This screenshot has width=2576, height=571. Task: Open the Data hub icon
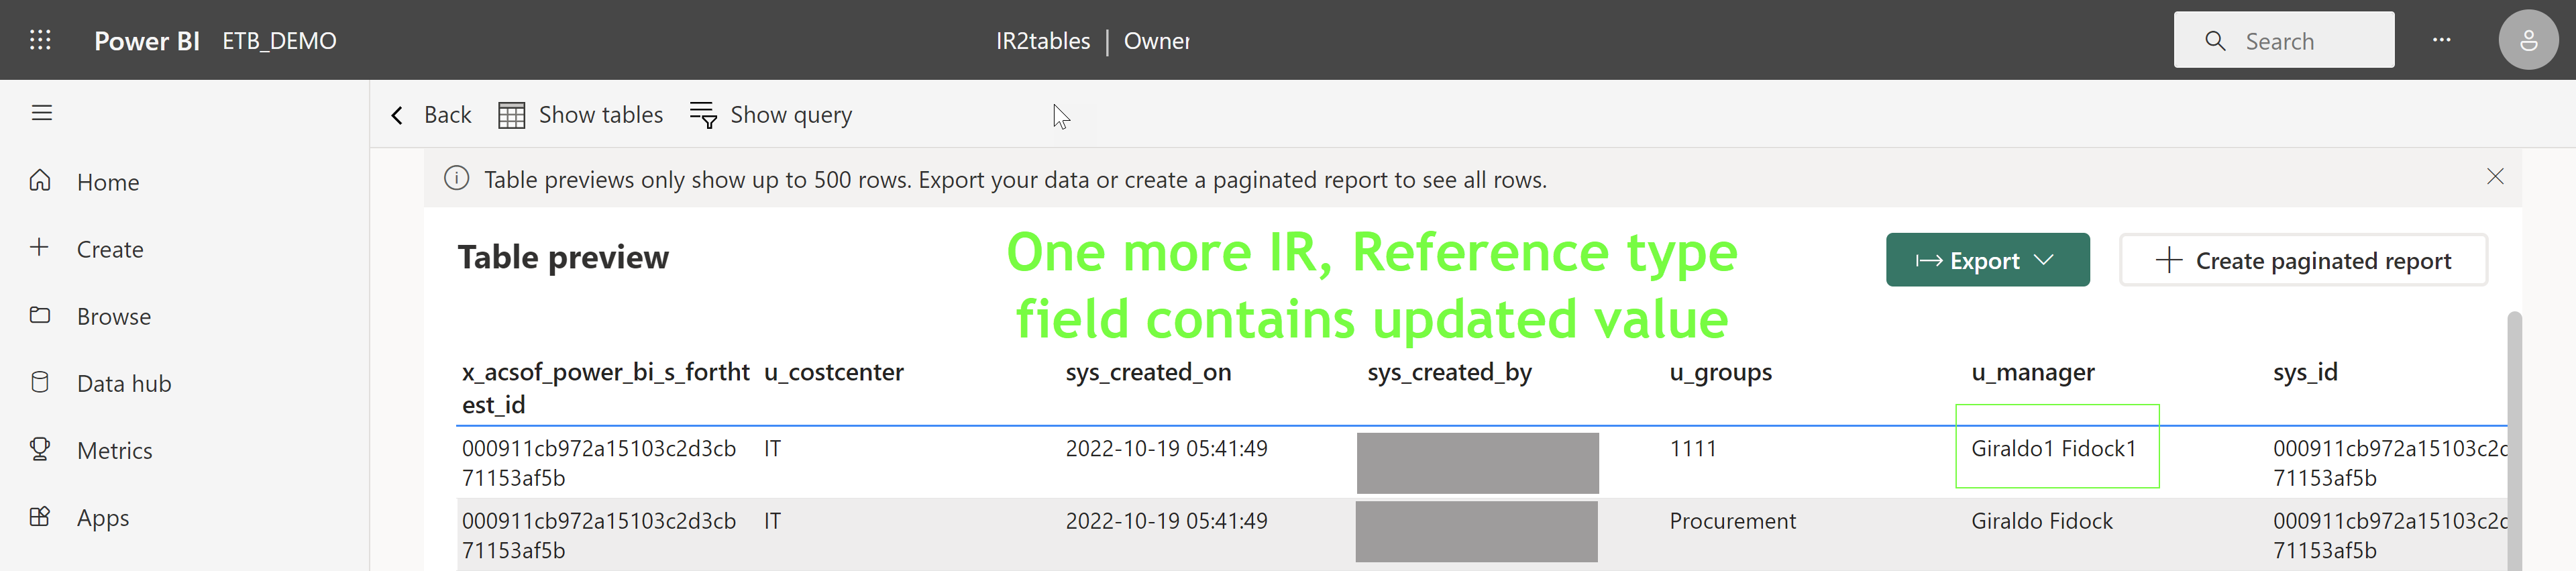click(x=40, y=383)
